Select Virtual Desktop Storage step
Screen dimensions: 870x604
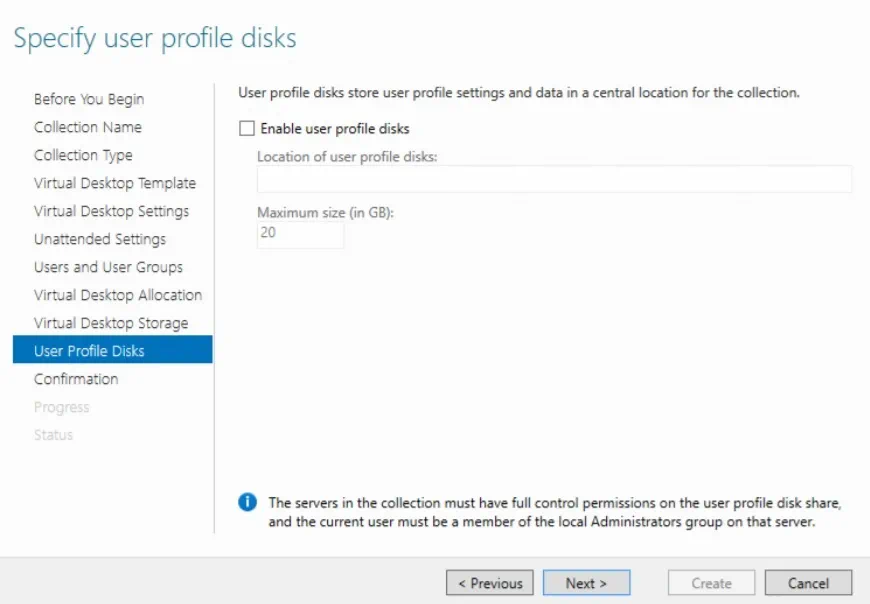tap(111, 323)
